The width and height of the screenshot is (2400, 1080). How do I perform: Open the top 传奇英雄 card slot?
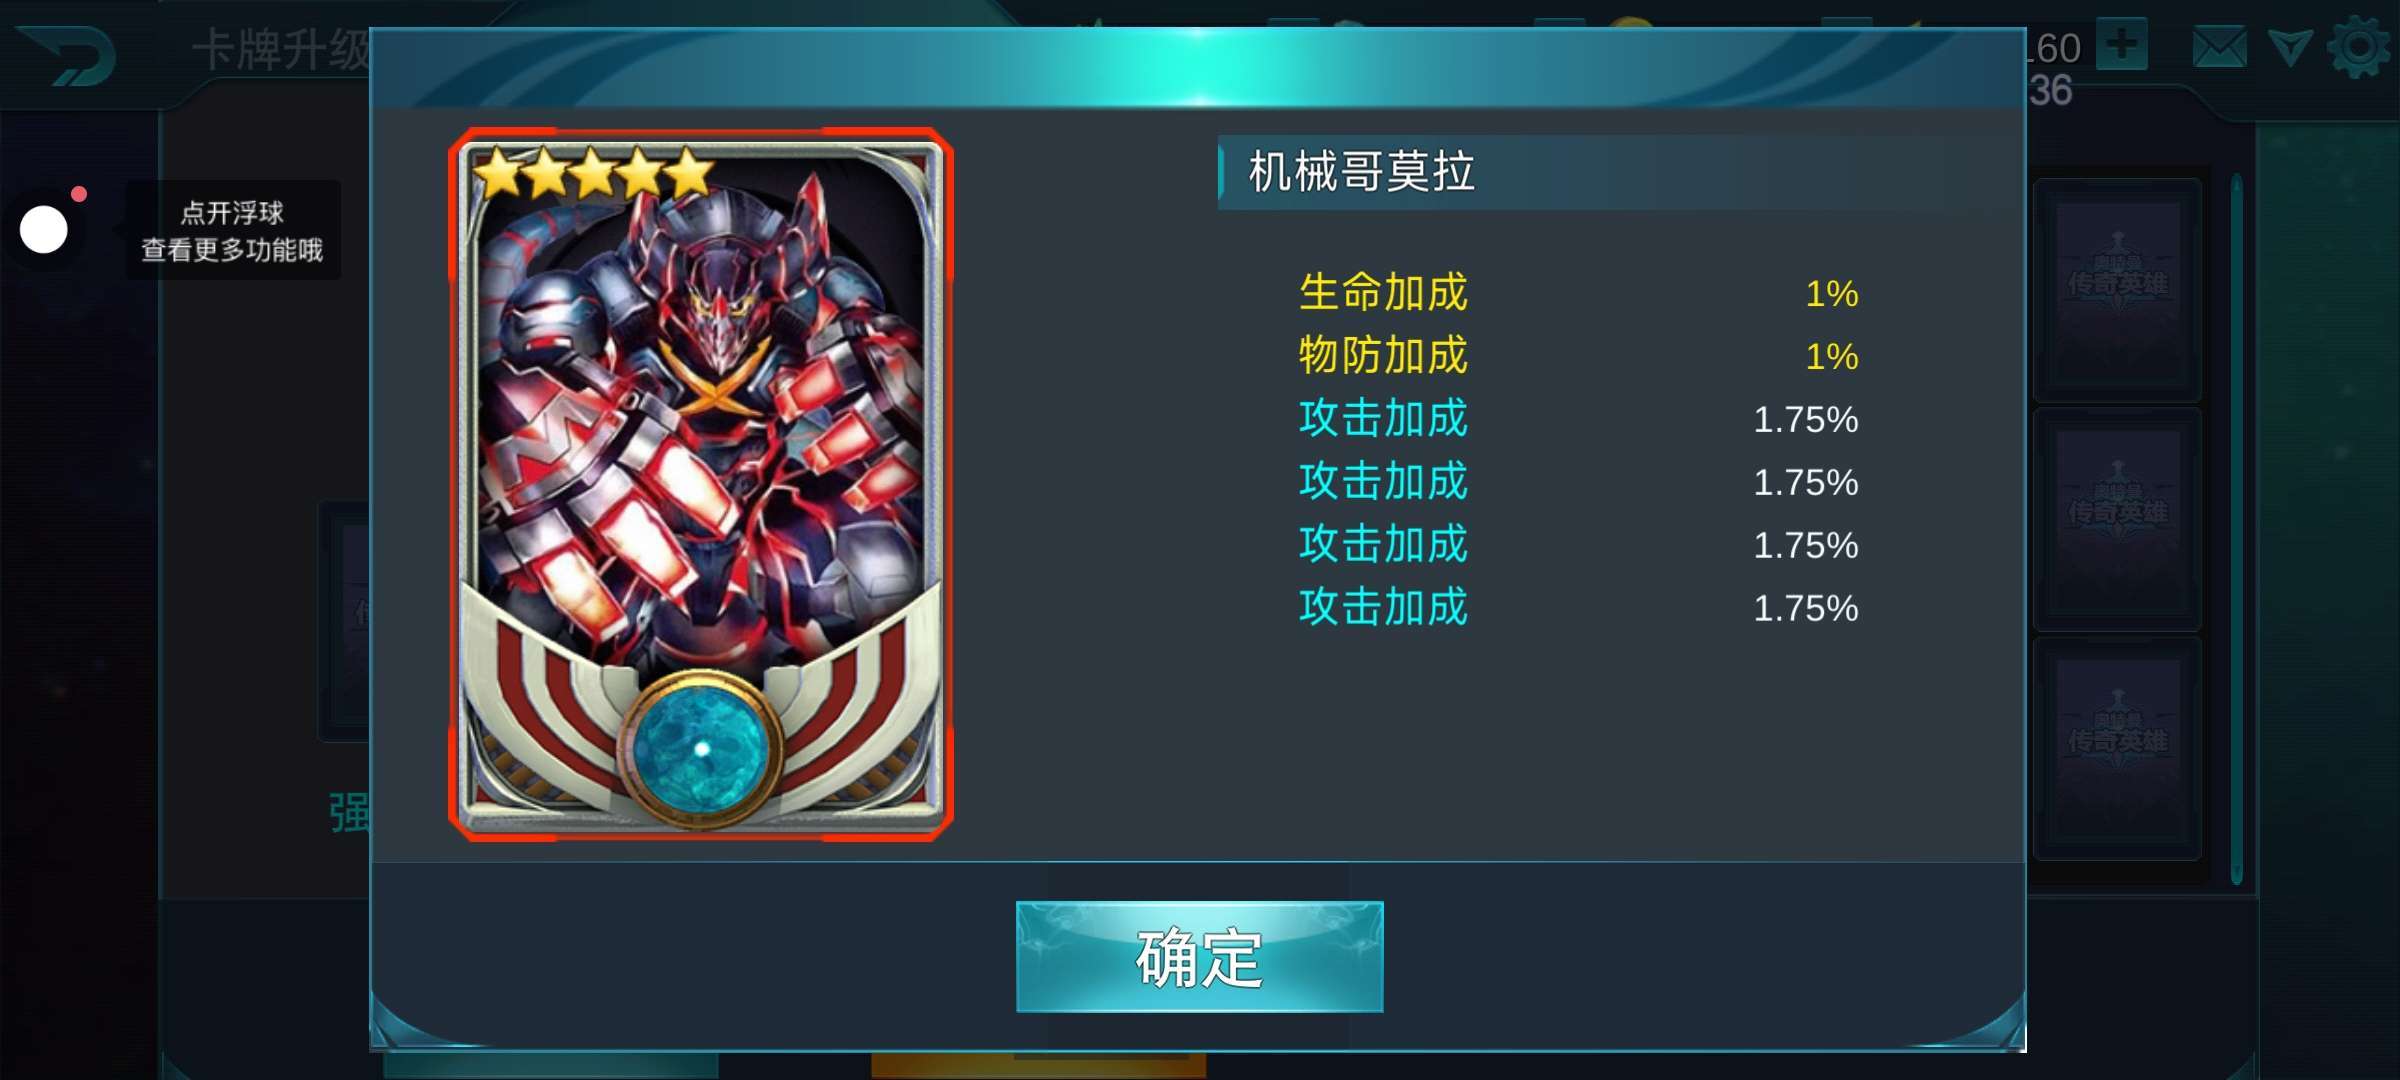tap(2118, 290)
